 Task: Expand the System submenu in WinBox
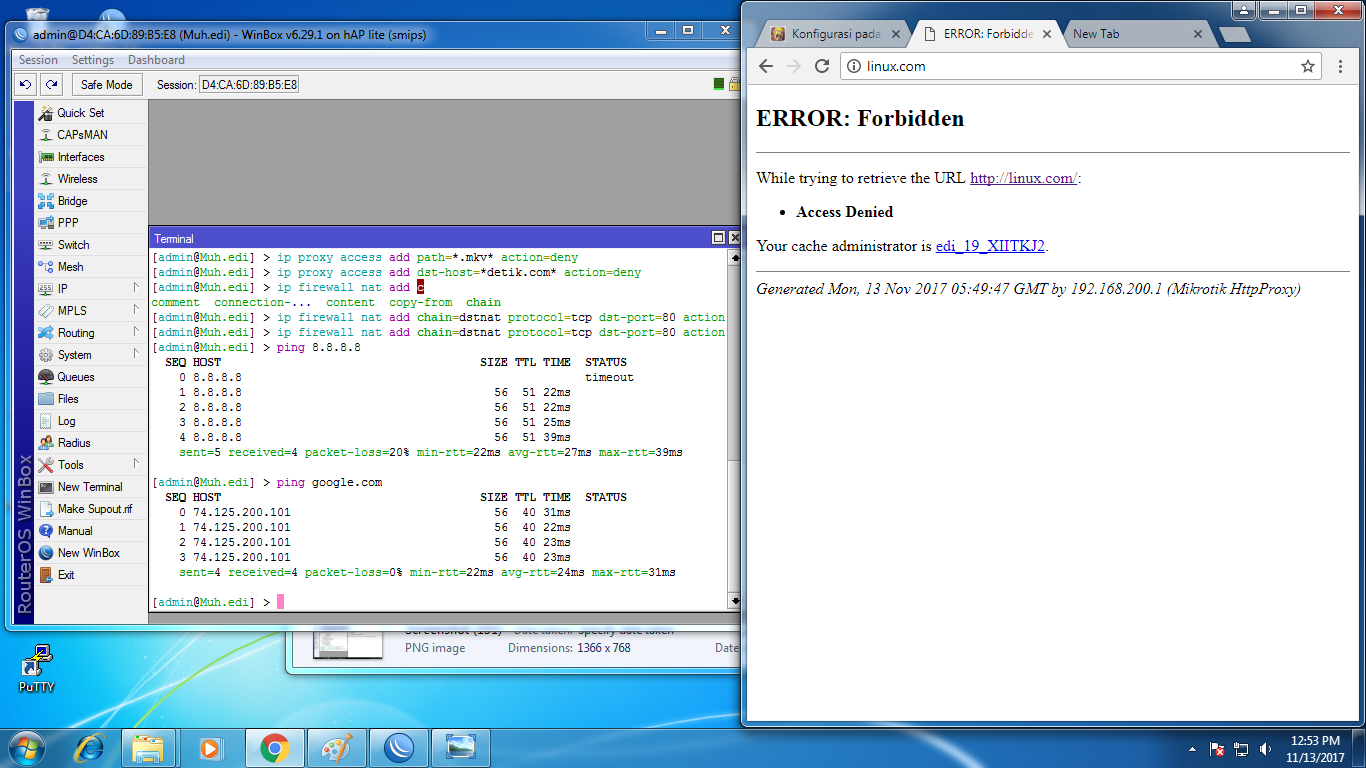click(x=91, y=355)
